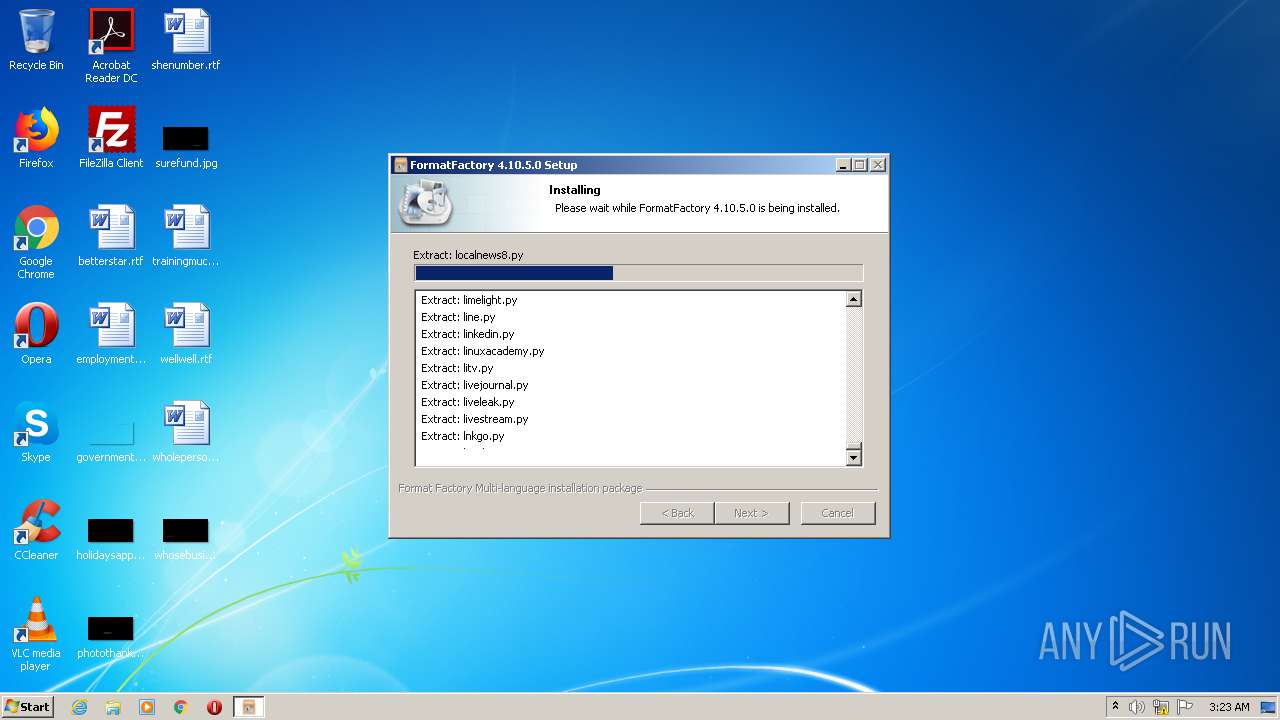1280x720 pixels.
Task: Launch the Opera desktop shortcut
Action: coord(36,334)
